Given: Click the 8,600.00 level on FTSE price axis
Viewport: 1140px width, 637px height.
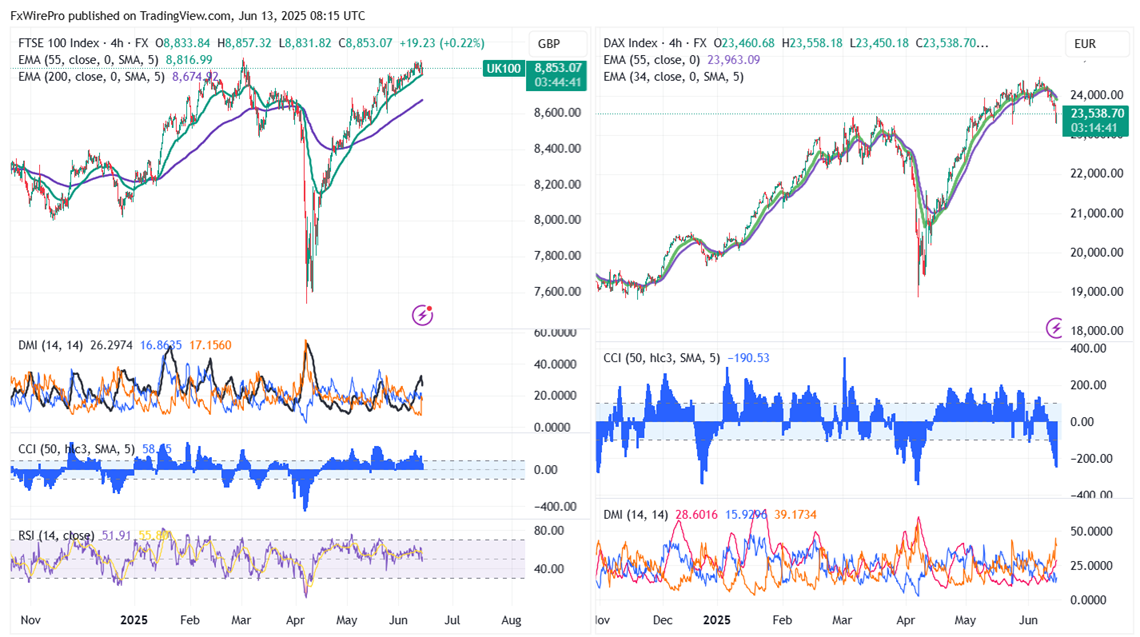Looking at the screenshot, I should [x=558, y=113].
